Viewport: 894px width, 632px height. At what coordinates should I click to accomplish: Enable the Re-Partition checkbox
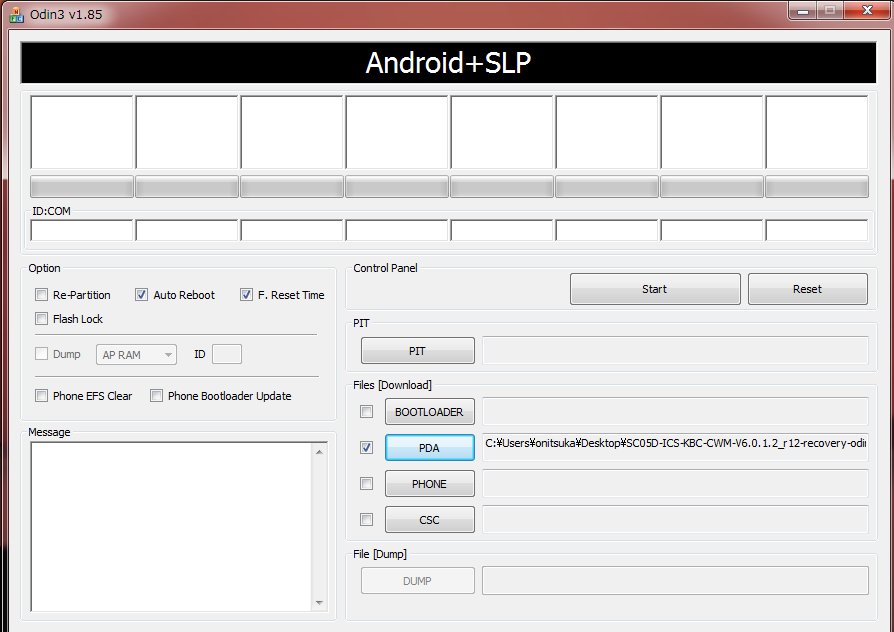(x=42, y=295)
